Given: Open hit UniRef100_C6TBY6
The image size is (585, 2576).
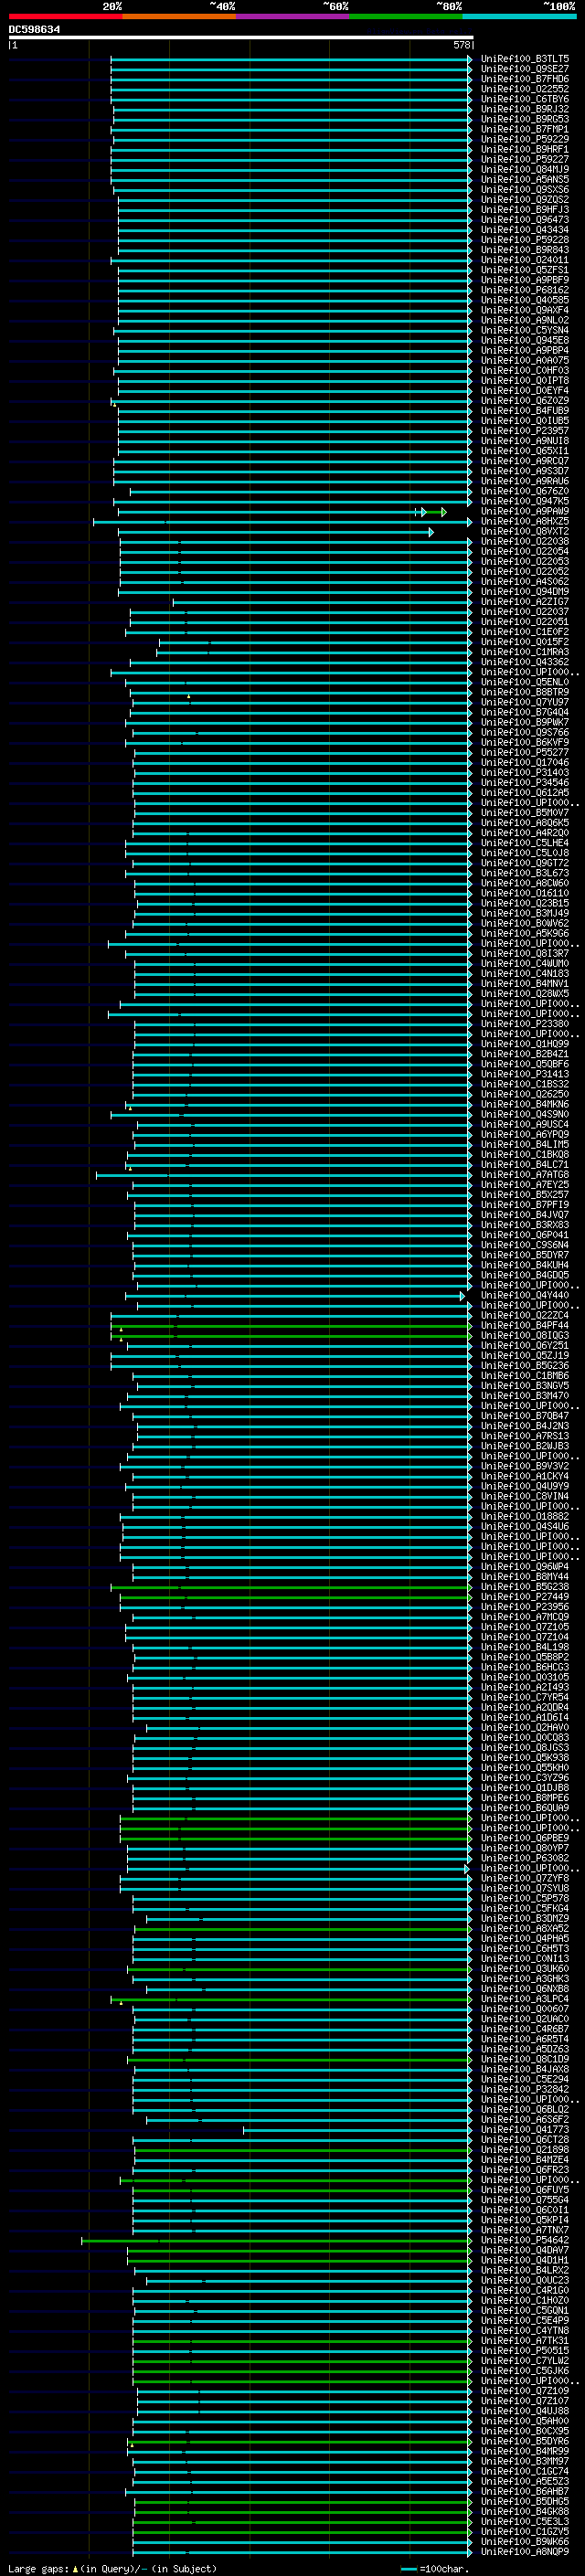Looking at the screenshot, I should point(524,99).
